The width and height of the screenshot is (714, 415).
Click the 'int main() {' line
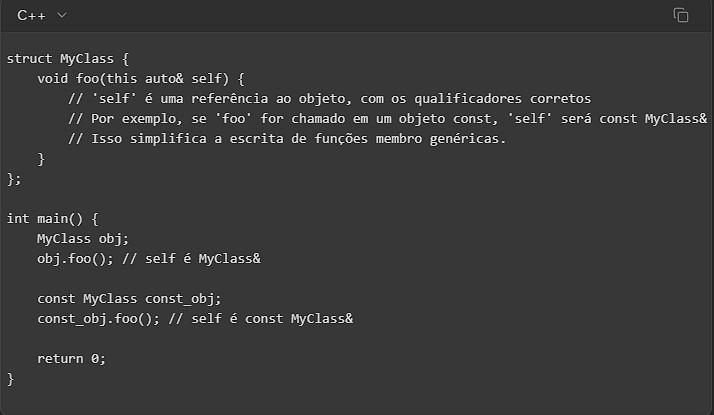pos(53,218)
